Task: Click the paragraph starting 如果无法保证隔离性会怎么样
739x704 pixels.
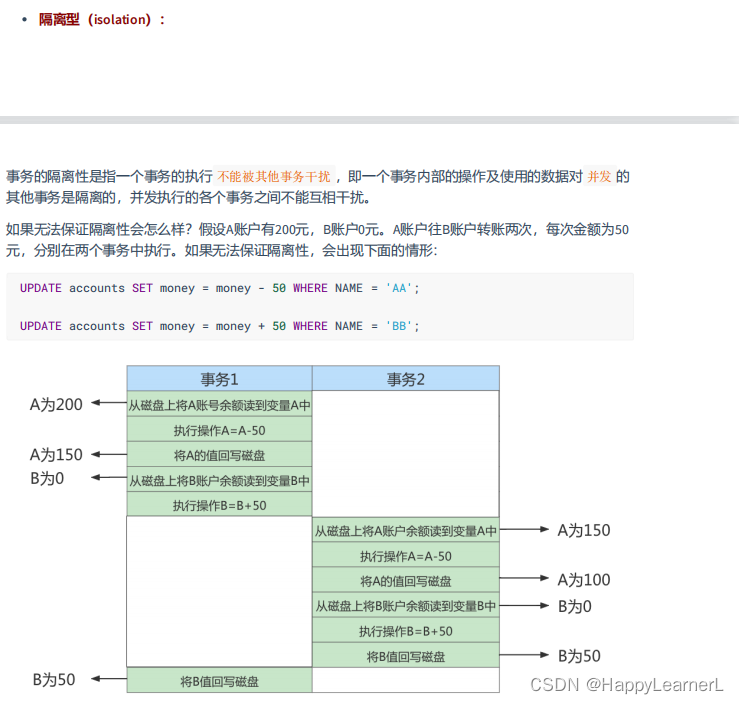Action: 317,240
